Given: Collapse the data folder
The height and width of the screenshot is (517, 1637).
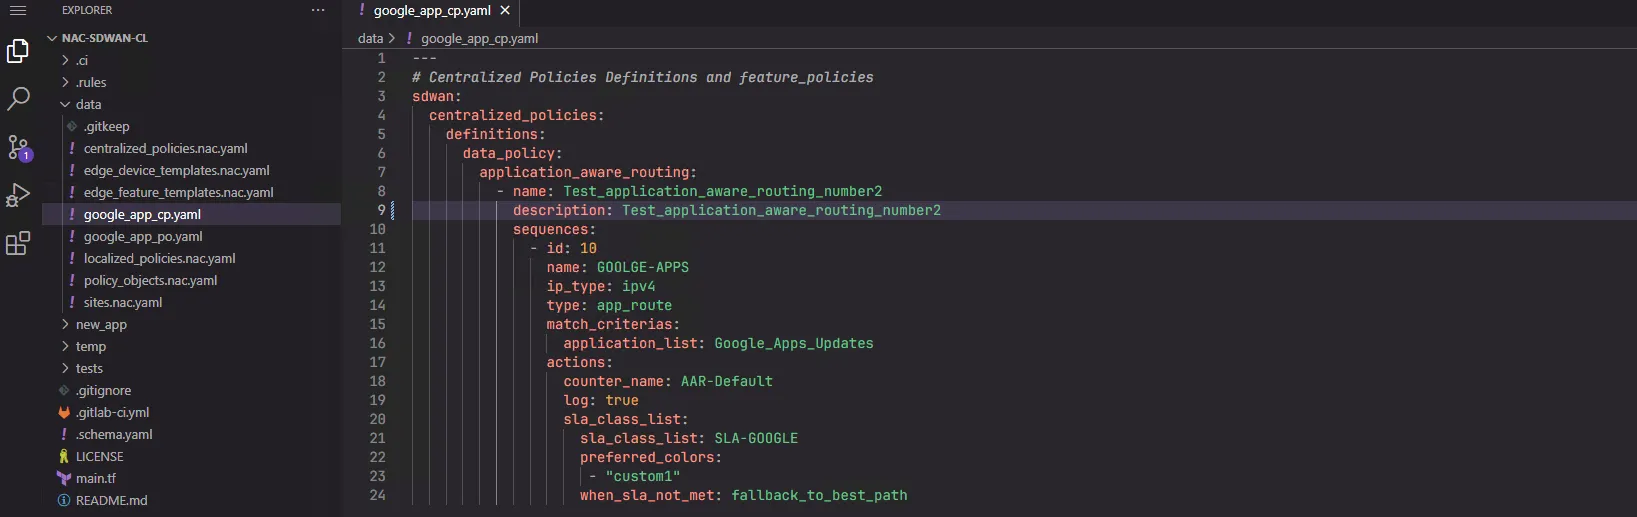Looking at the screenshot, I should (x=88, y=105).
